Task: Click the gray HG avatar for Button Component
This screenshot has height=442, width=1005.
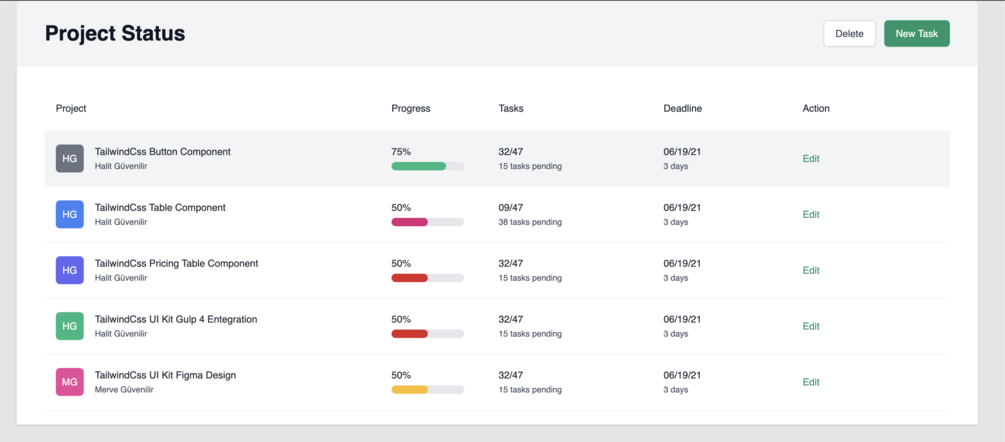Action: [70, 158]
